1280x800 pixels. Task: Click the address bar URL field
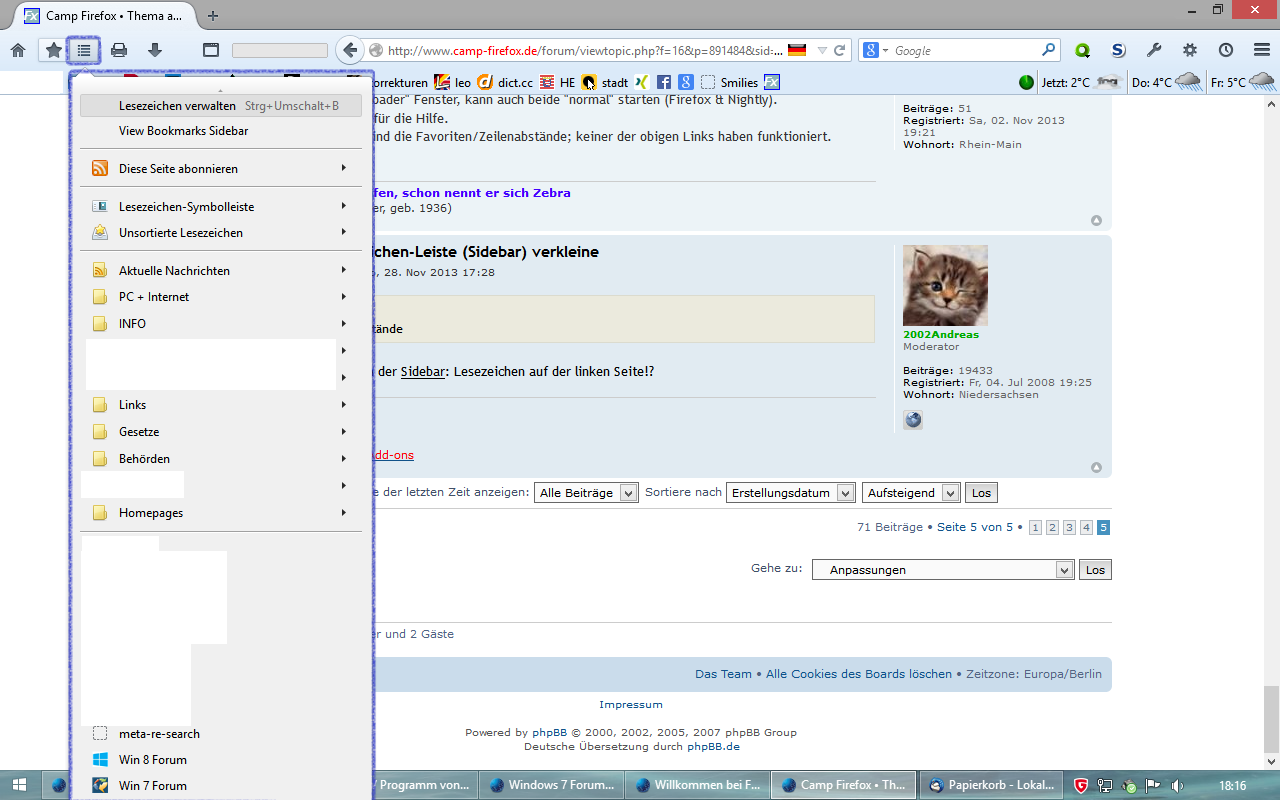coord(584,50)
